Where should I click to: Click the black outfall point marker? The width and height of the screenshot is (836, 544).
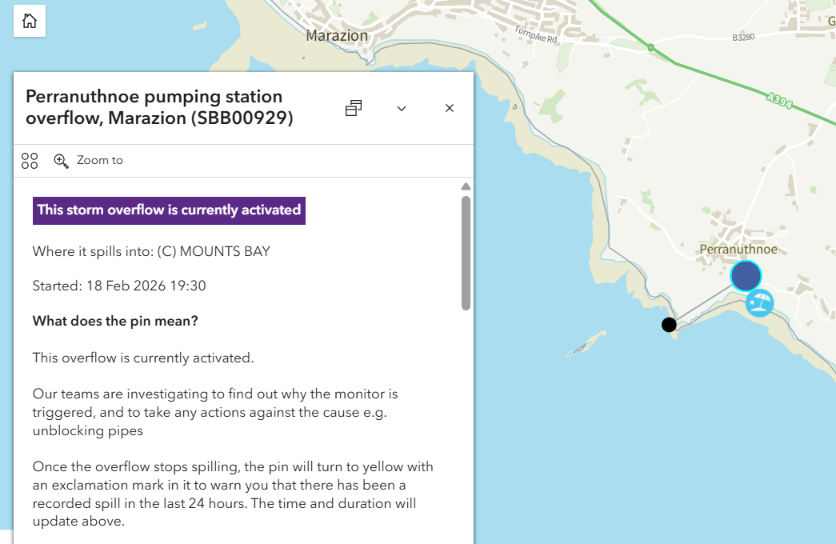coord(669,324)
